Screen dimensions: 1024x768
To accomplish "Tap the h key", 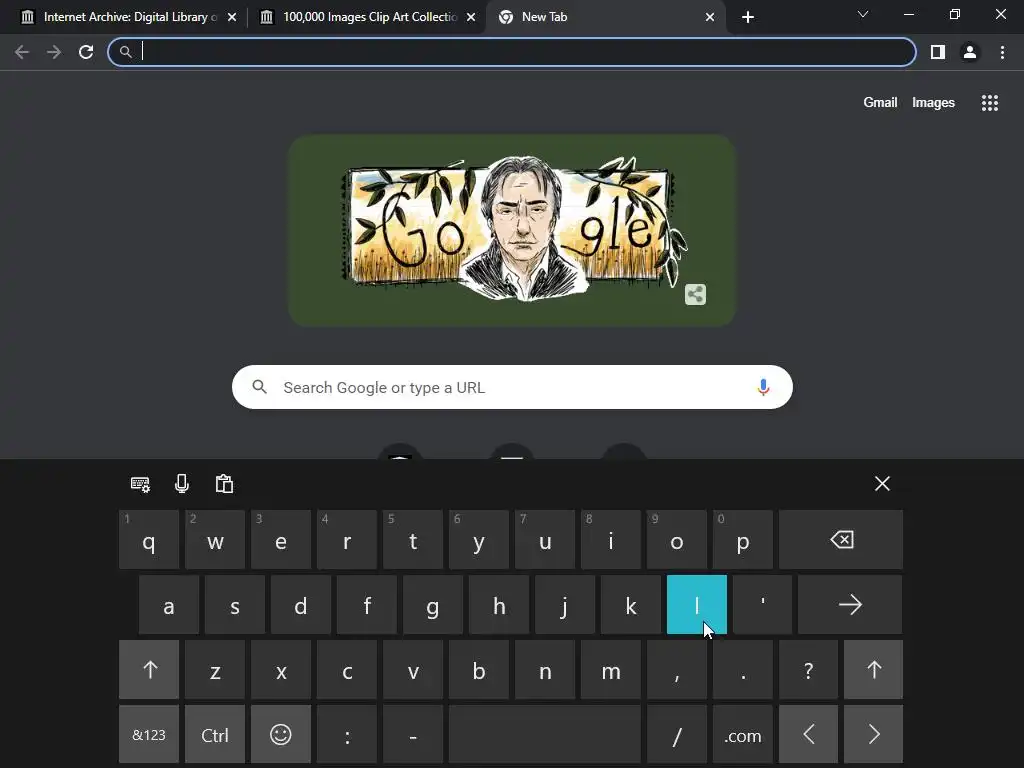I will click(498, 605).
